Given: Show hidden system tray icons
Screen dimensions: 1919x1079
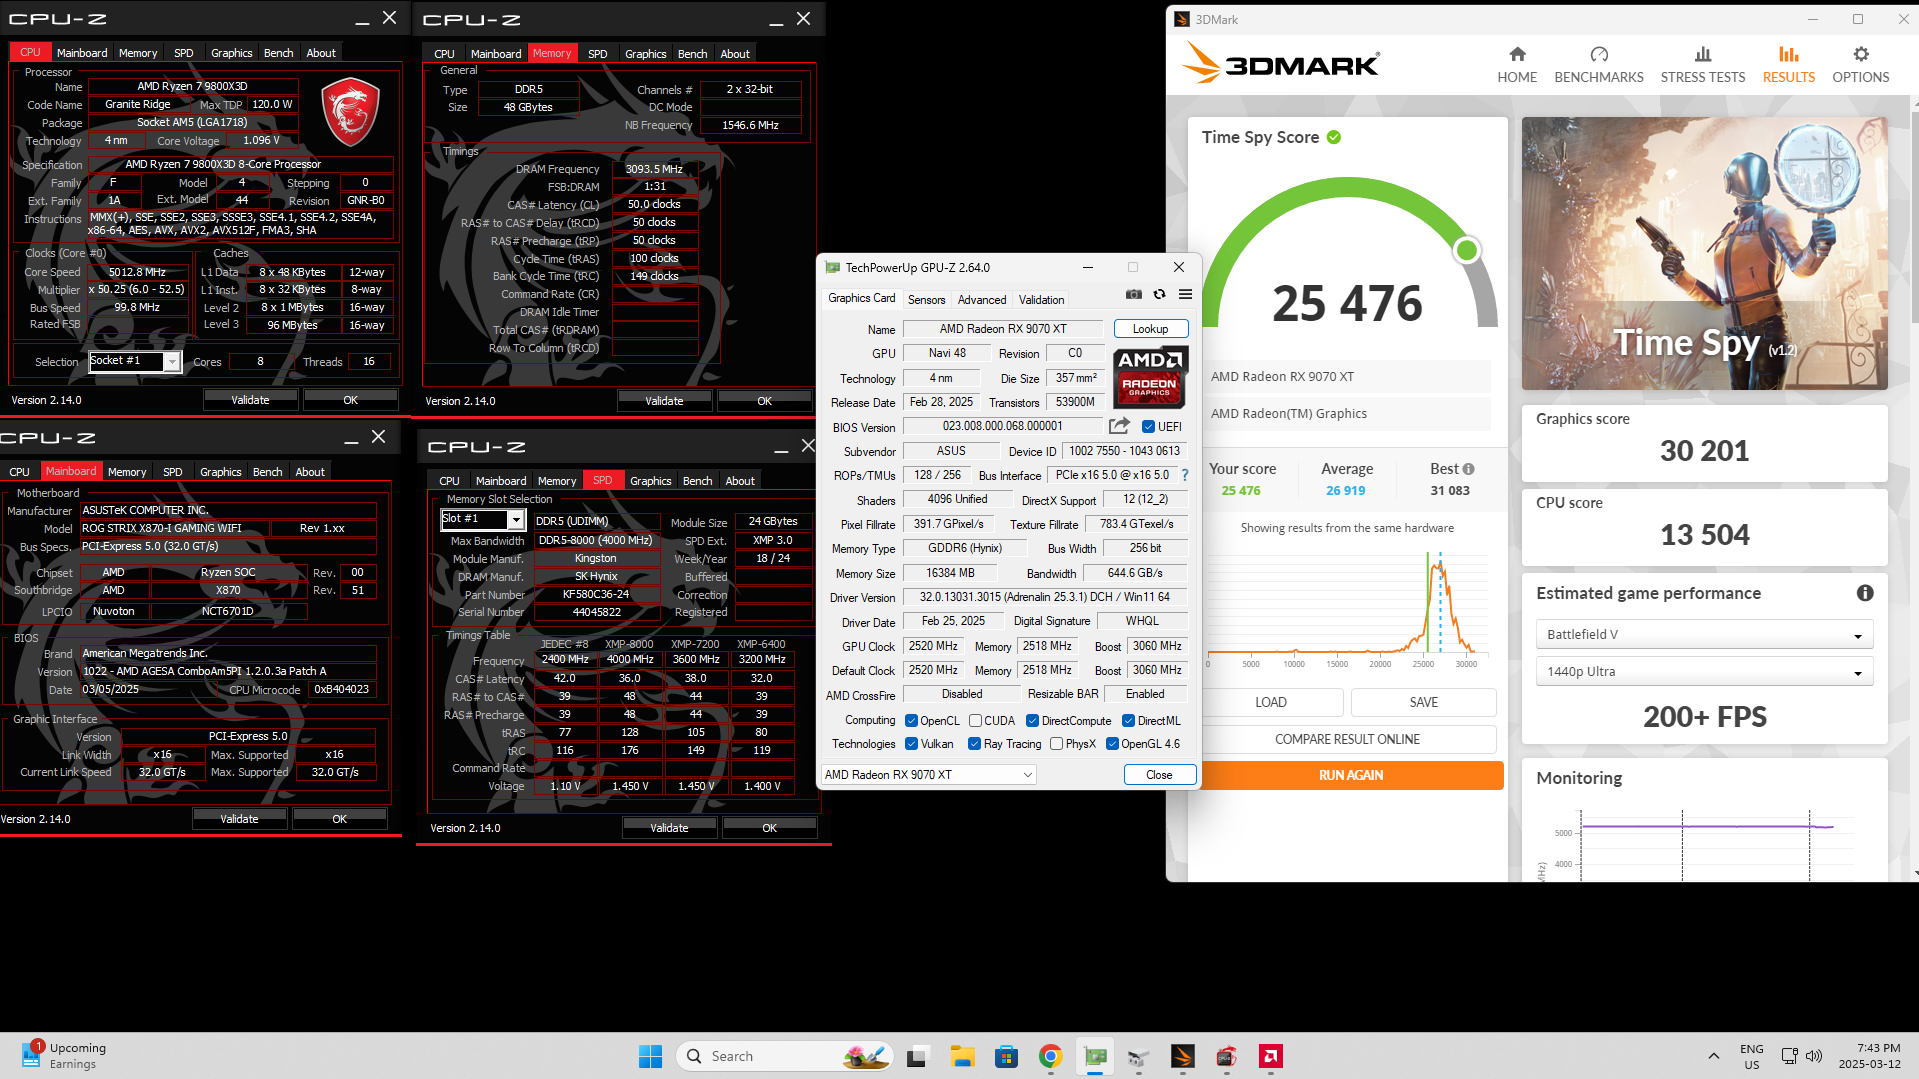Looking at the screenshot, I should pos(1713,1056).
